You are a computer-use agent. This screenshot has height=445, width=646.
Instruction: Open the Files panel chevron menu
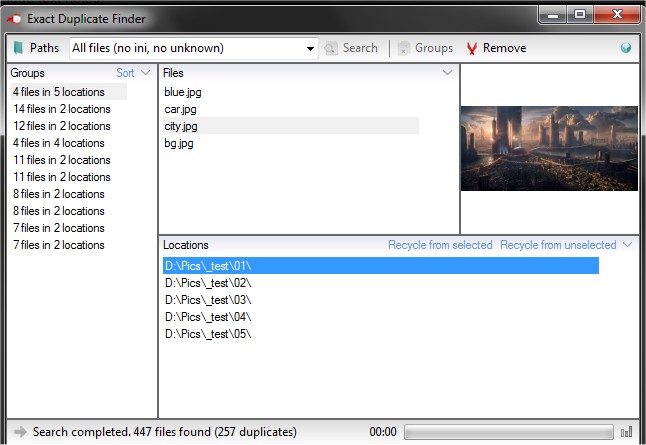point(447,73)
